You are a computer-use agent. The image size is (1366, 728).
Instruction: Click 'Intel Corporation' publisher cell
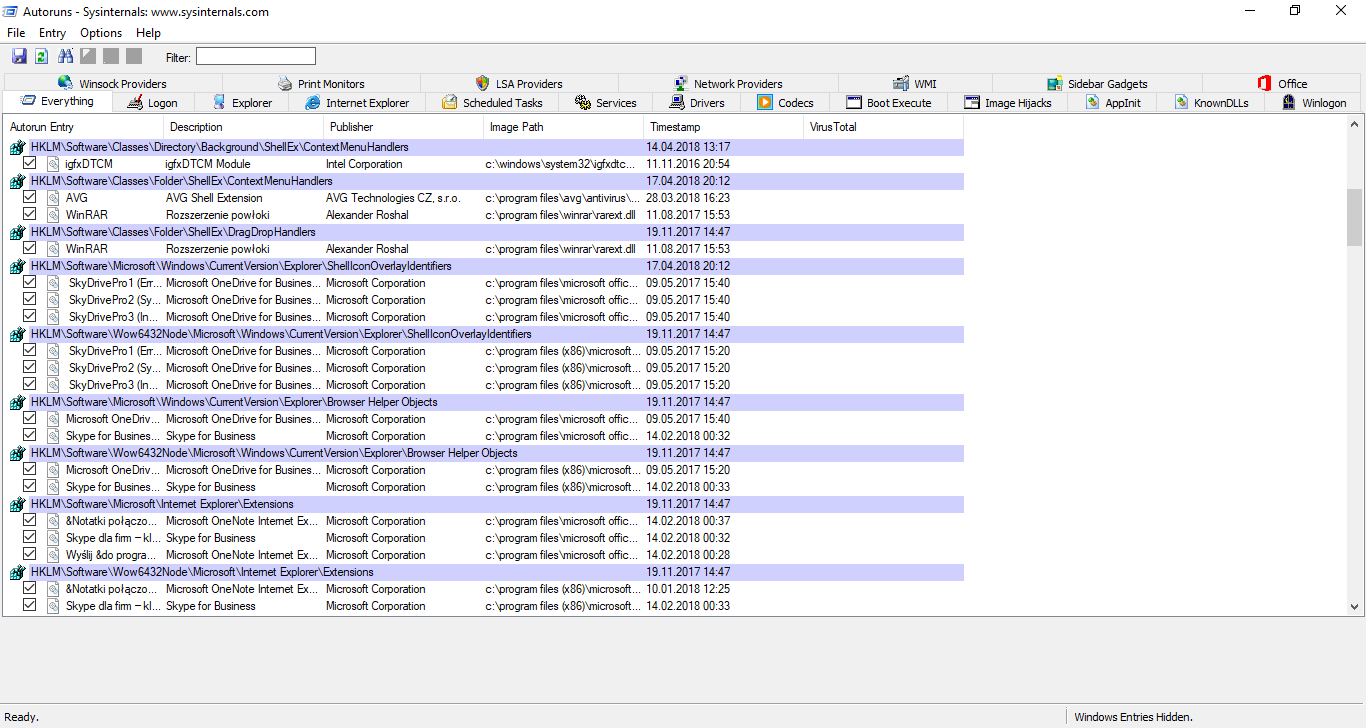coord(364,164)
